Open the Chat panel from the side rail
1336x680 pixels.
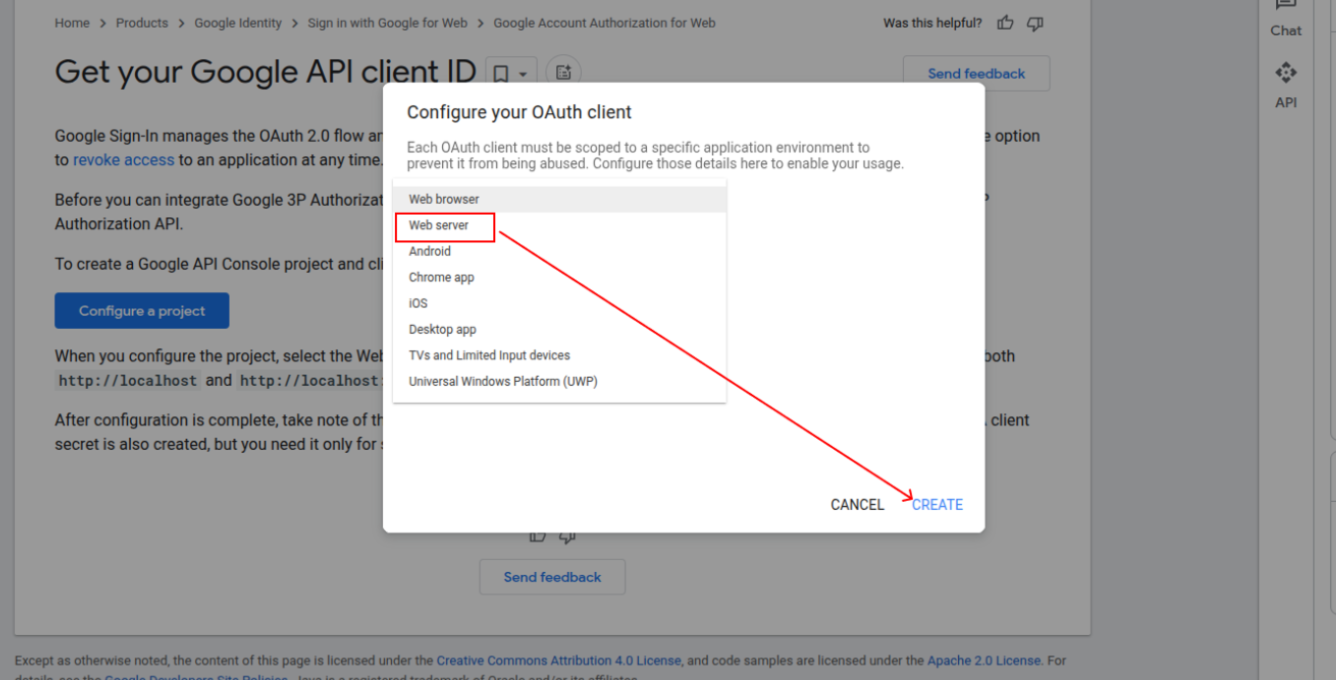1286,19
